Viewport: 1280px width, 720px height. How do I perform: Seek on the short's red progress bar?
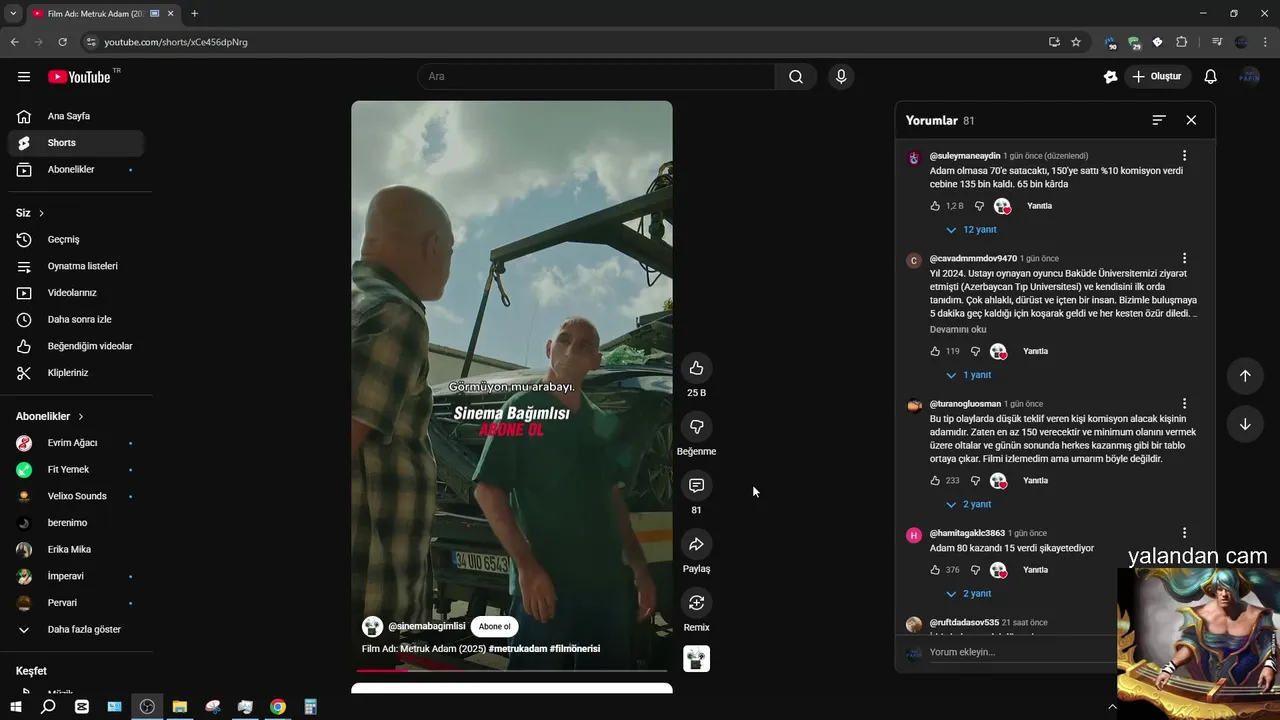pos(512,670)
